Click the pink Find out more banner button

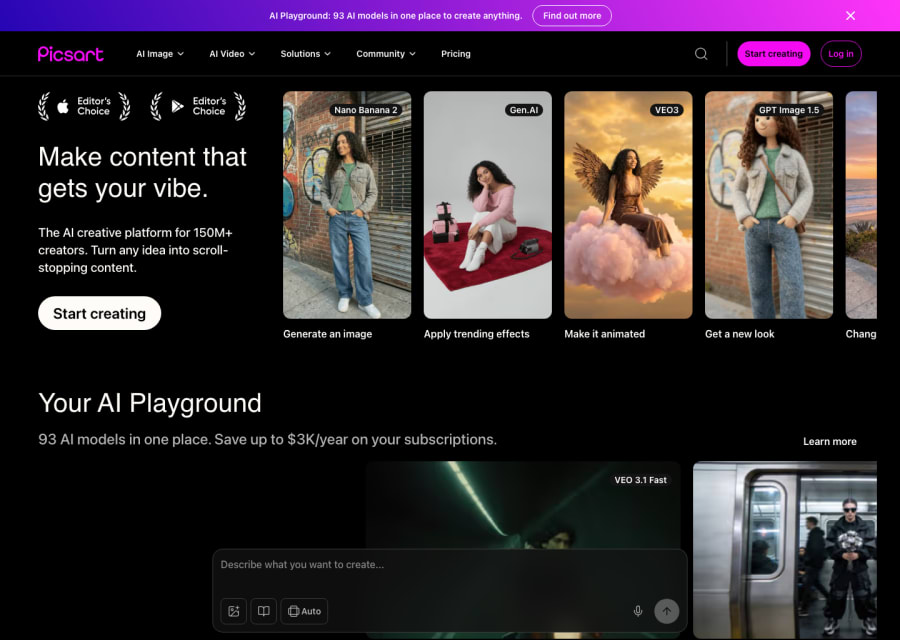coord(572,15)
